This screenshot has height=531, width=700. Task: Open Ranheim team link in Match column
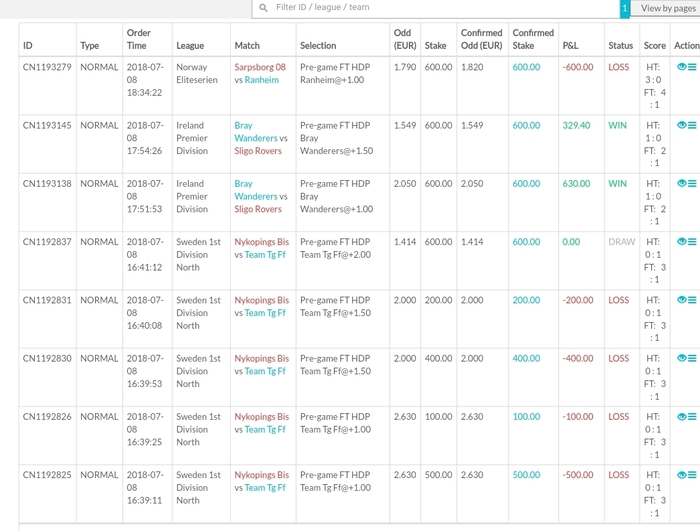point(262,80)
